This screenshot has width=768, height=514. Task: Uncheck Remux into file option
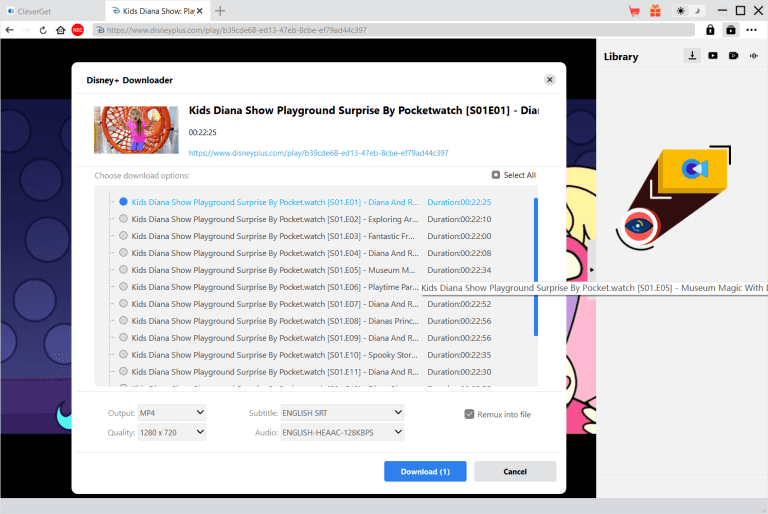[469, 414]
